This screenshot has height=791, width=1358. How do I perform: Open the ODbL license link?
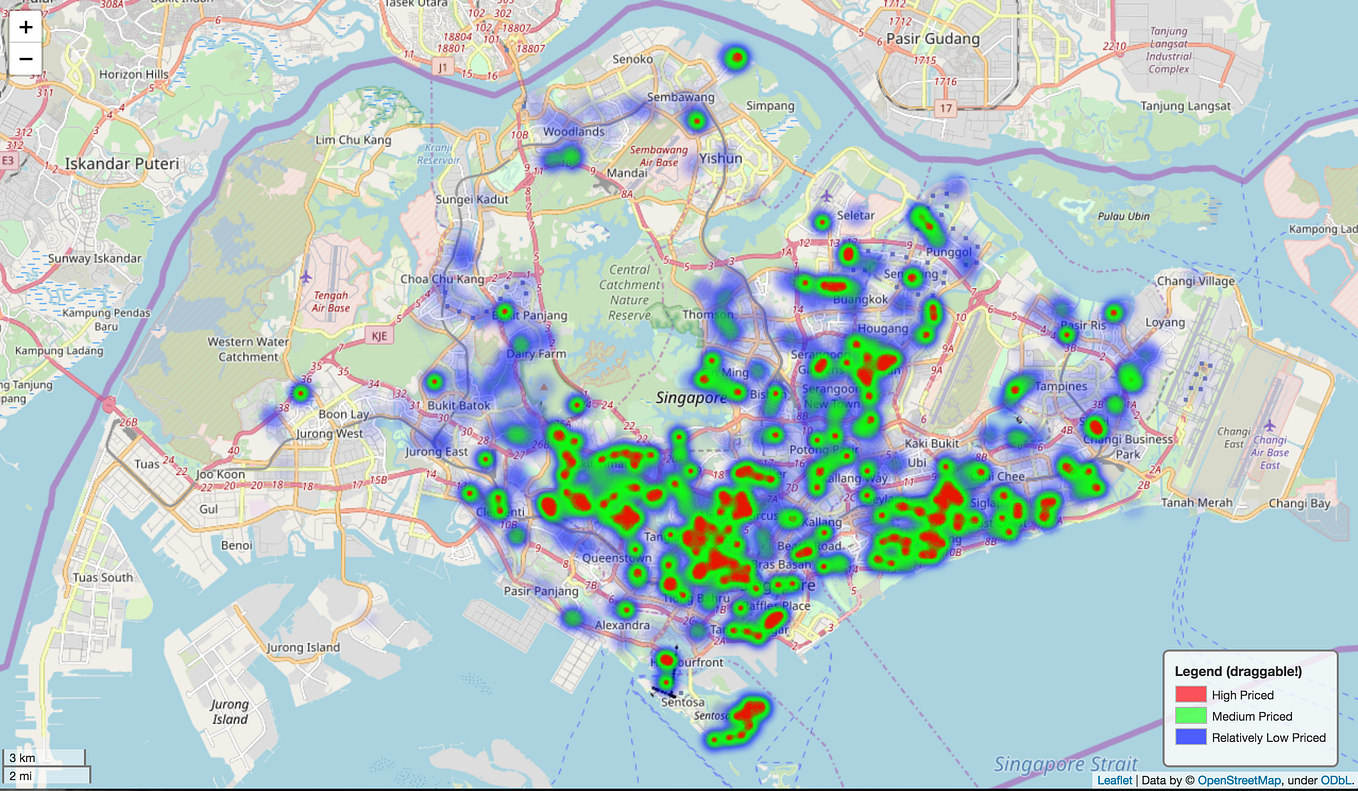pos(1337,780)
